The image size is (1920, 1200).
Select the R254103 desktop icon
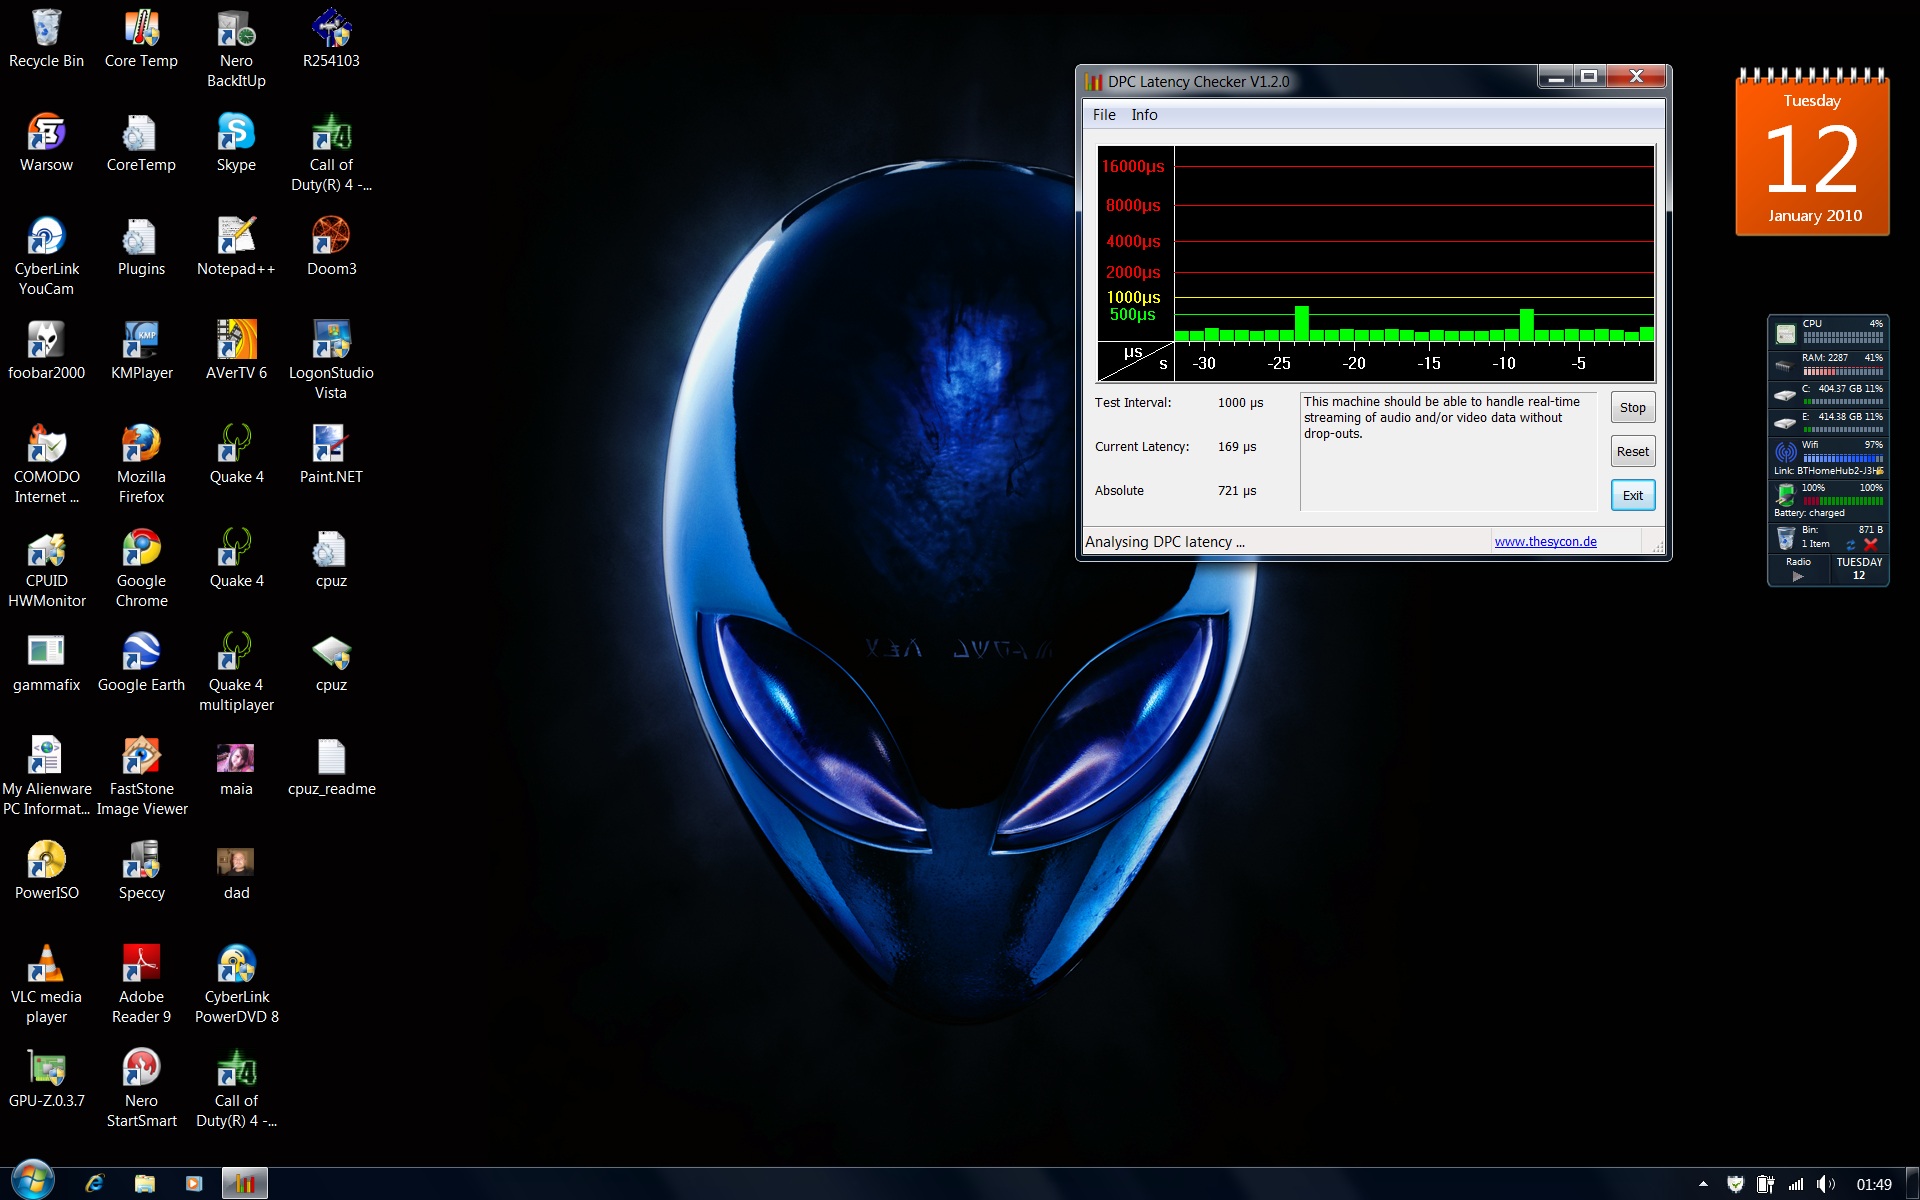[x=331, y=40]
